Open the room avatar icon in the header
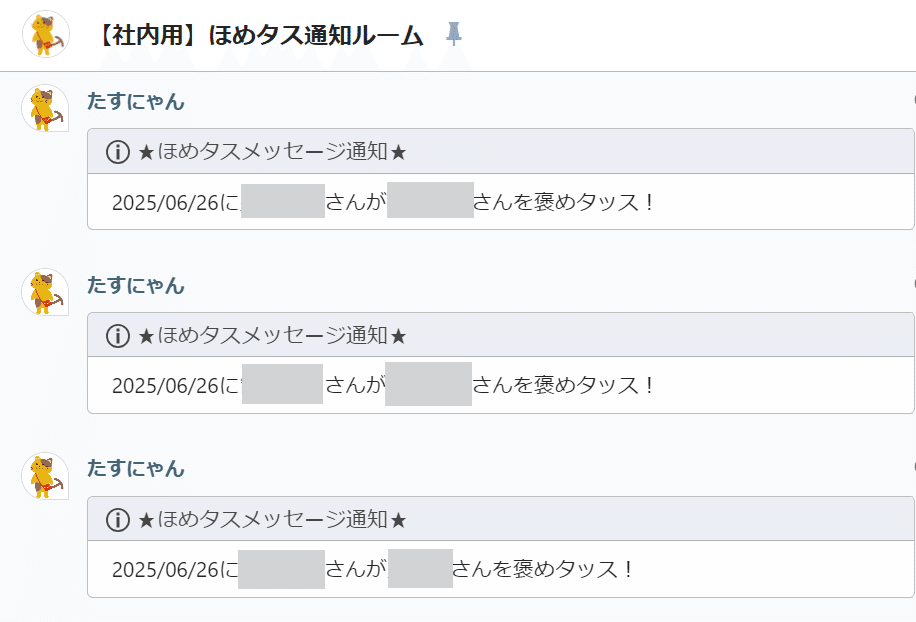The height and width of the screenshot is (622, 916). click(x=45, y=34)
